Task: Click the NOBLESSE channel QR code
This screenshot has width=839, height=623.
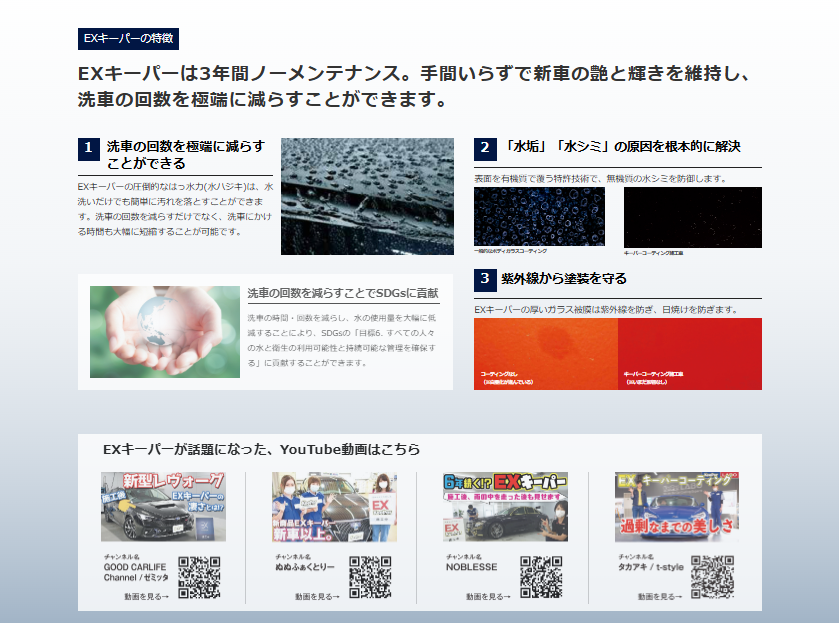Action: click(541, 577)
